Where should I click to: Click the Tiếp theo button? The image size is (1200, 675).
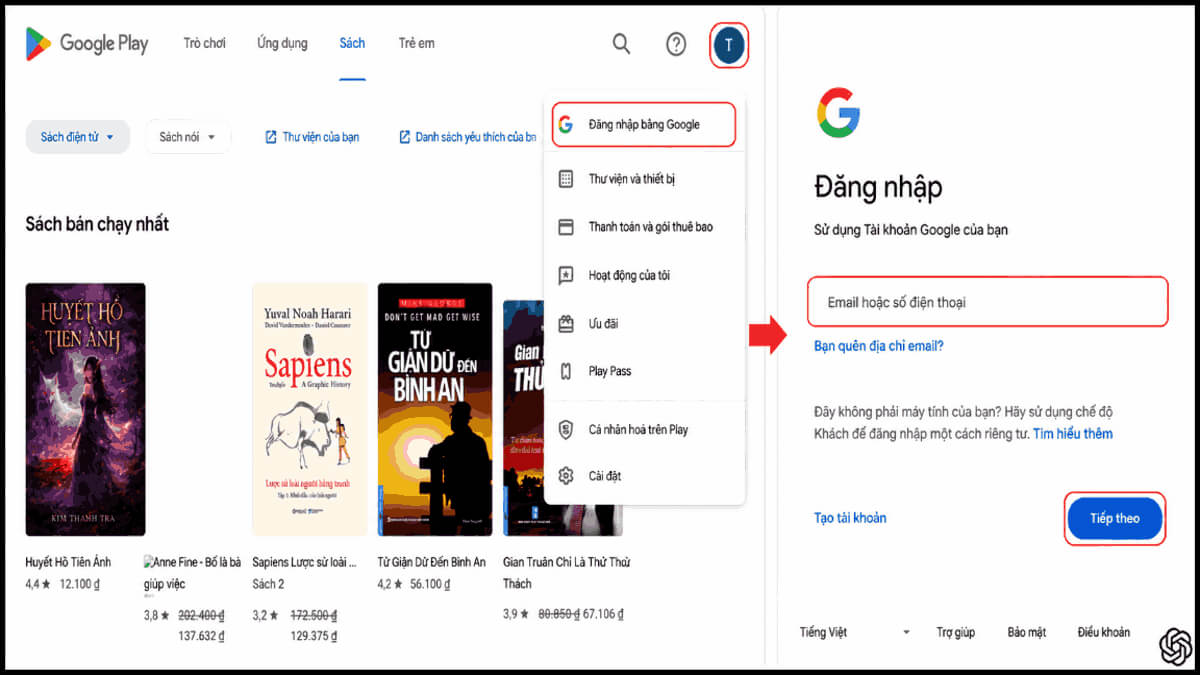pos(1115,519)
